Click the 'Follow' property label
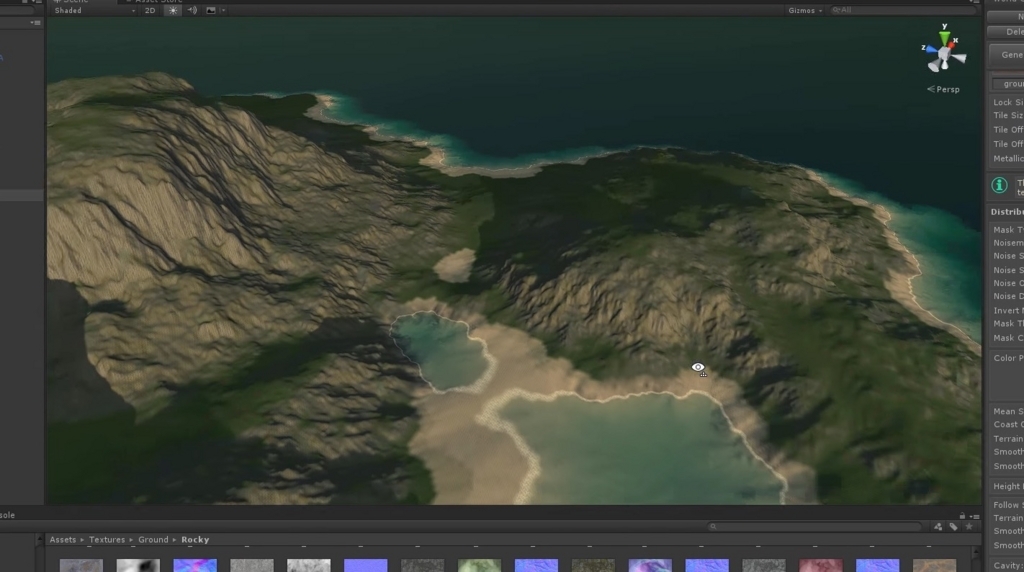The image size is (1024, 572). pos(1008,505)
